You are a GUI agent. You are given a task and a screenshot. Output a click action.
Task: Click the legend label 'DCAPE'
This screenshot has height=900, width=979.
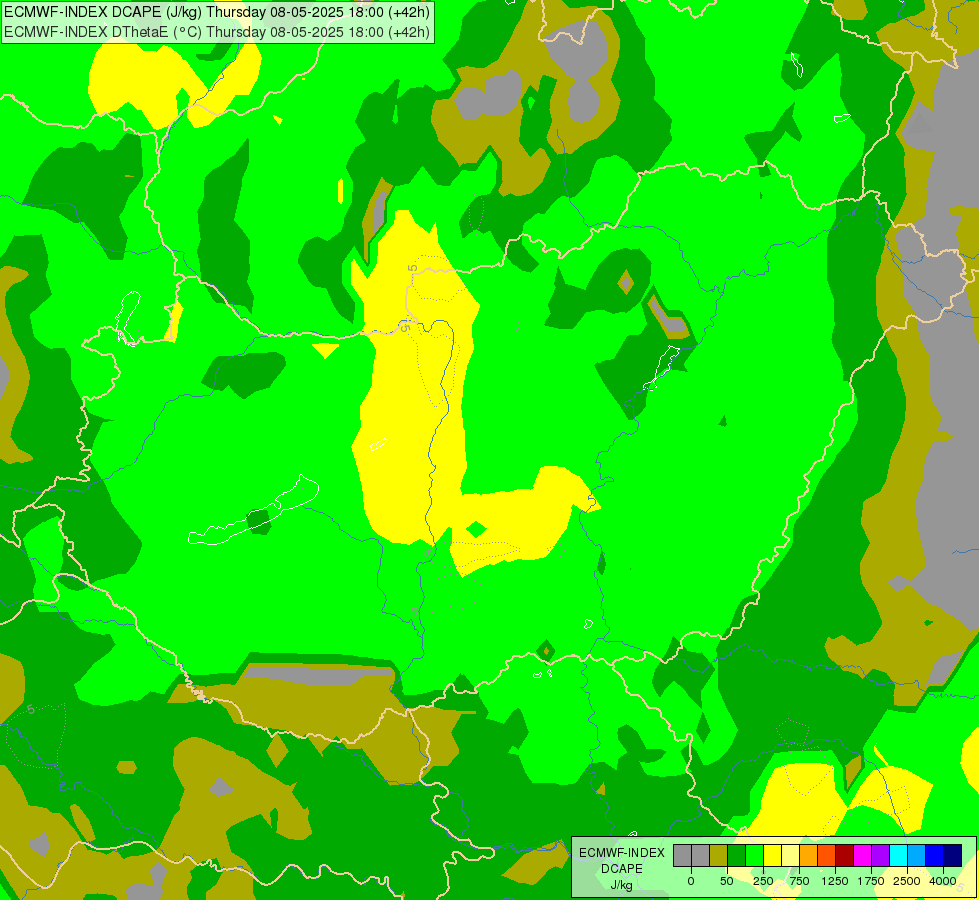[x=622, y=869]
